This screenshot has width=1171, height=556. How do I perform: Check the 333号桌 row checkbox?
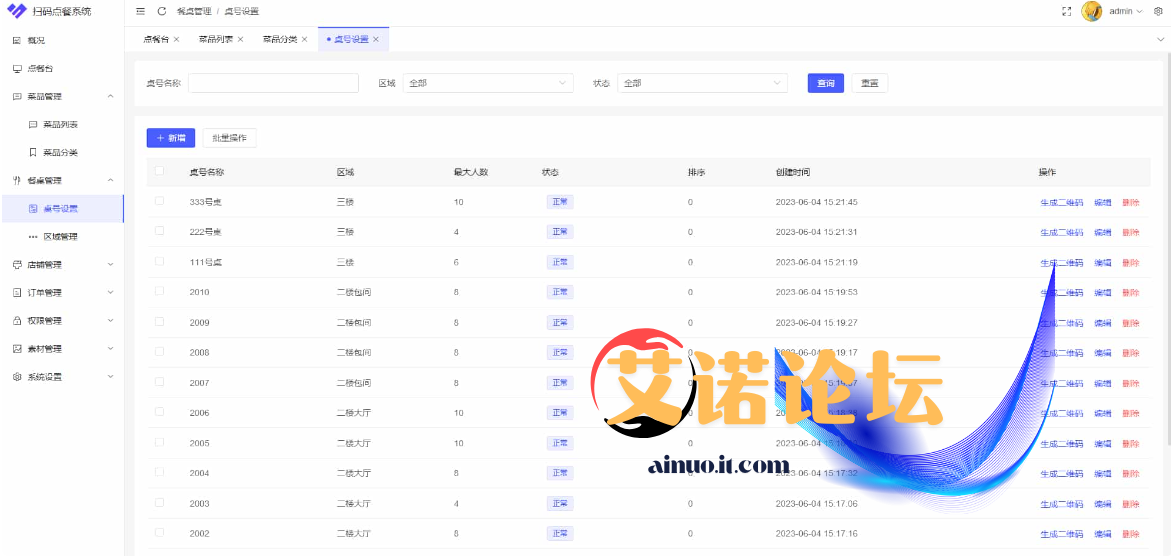[159, 200]
